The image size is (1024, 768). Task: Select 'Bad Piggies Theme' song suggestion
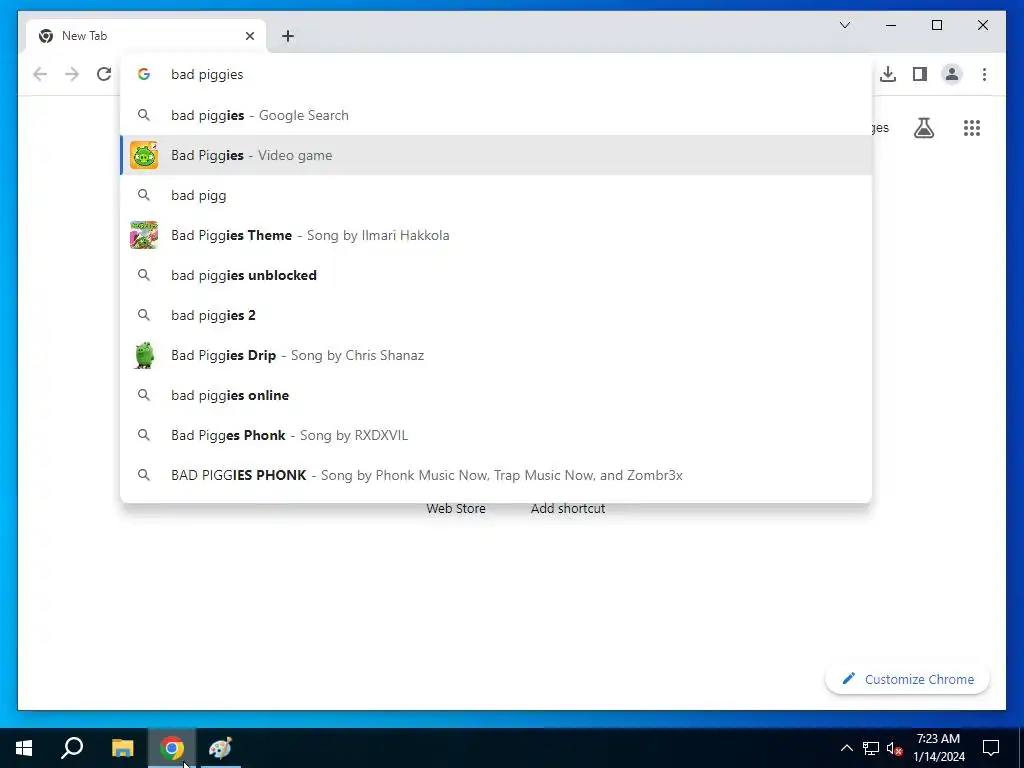(496, 235)
